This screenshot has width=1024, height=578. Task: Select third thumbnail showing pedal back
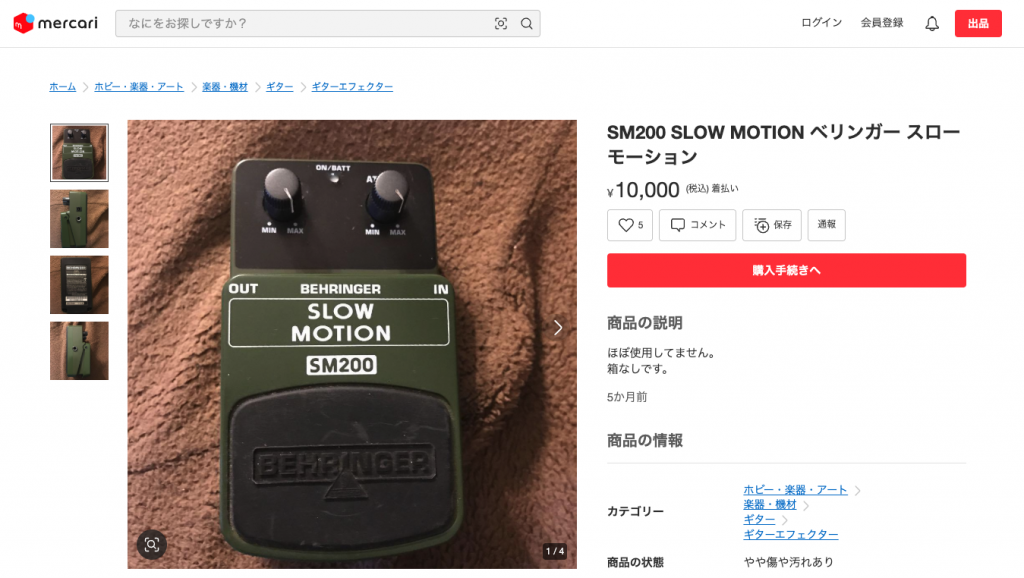pos(79,285)
